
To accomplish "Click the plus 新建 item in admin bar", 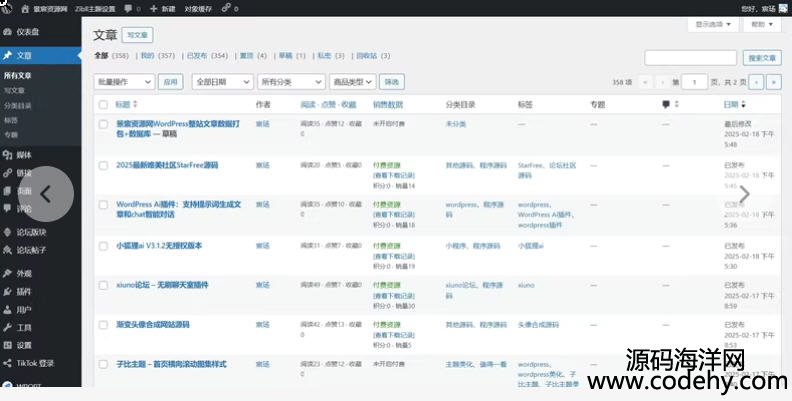I will pos(163,9).
